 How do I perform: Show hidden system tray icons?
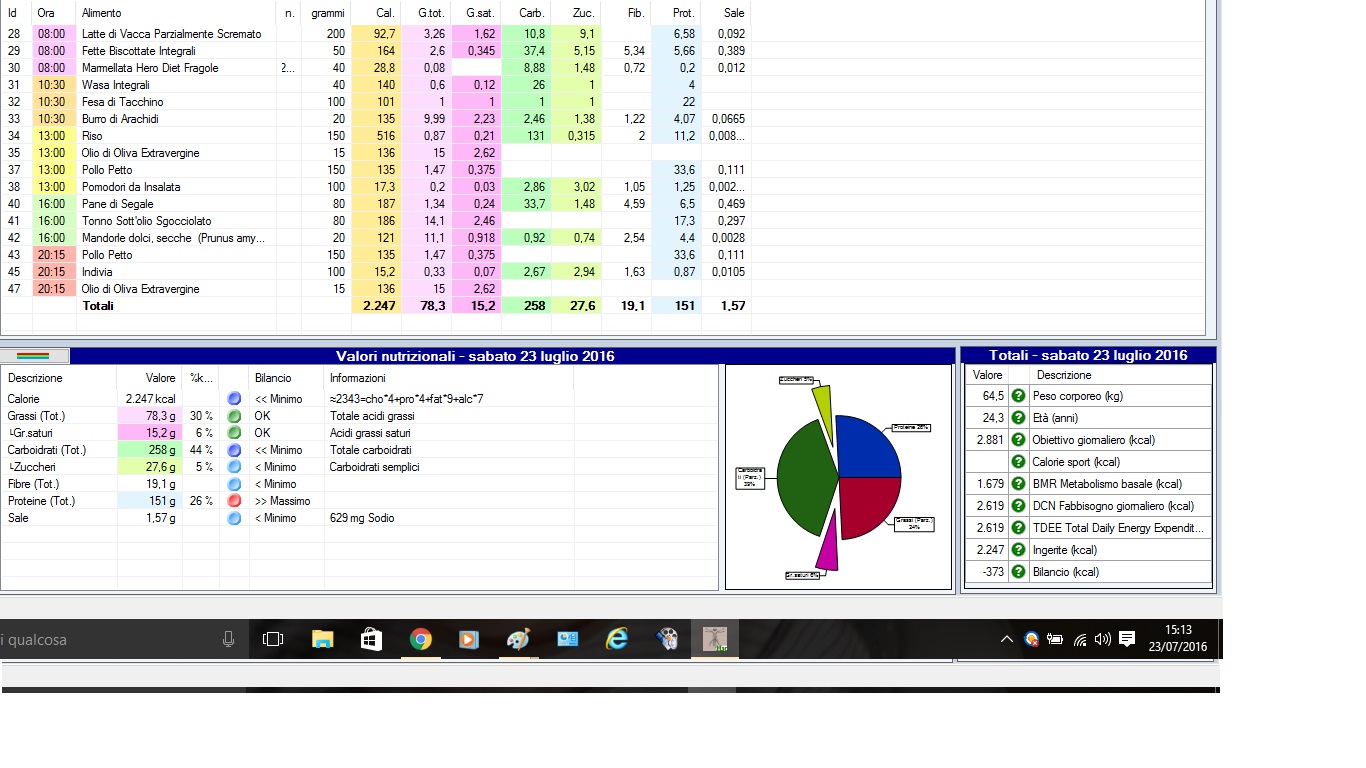pos(1007,640)
